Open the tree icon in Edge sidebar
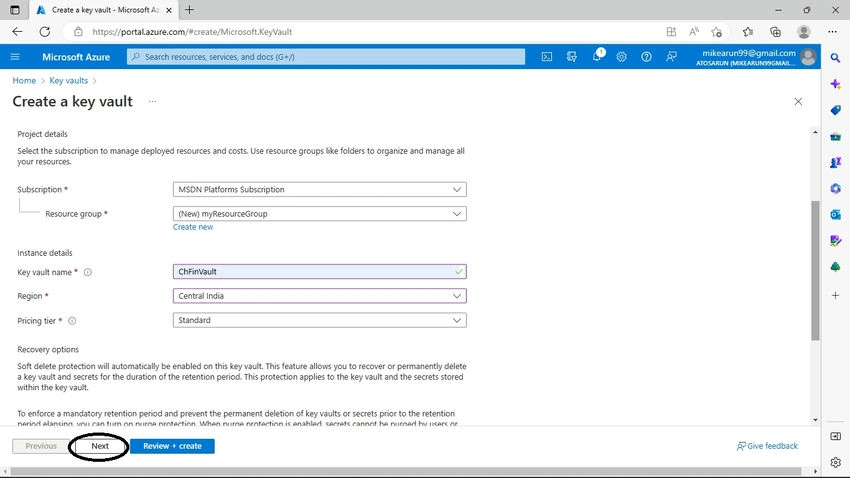The image size is (850, 478). (x=835, y=267)
